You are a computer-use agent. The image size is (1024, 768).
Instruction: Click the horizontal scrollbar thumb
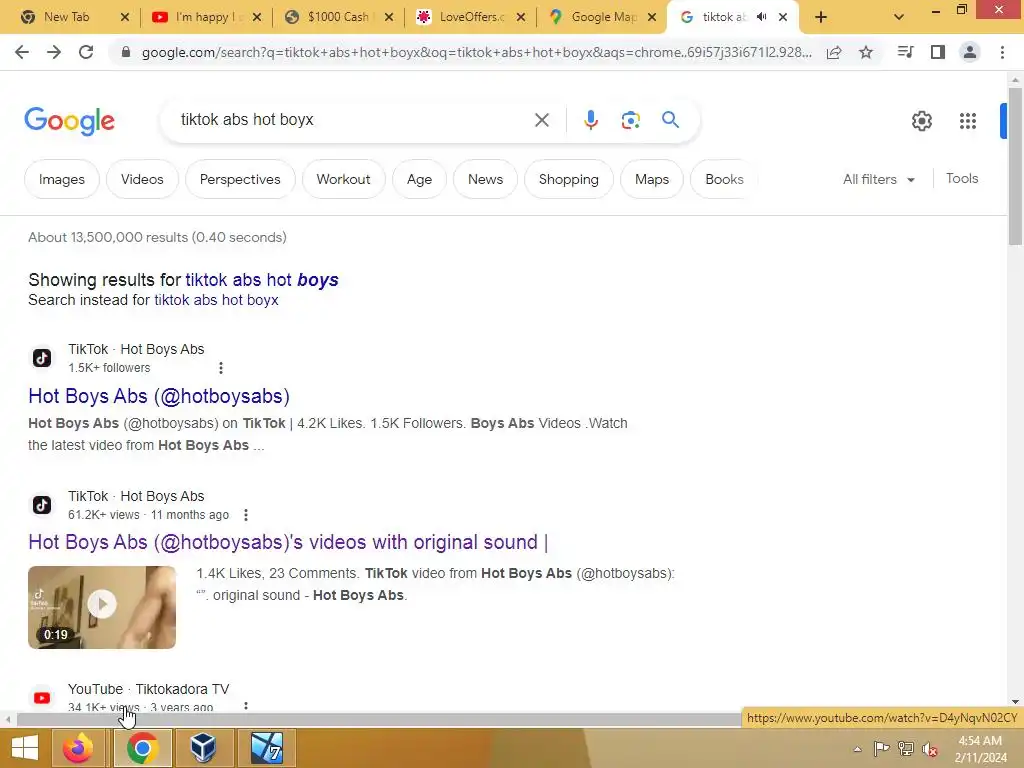coord(379,720)
